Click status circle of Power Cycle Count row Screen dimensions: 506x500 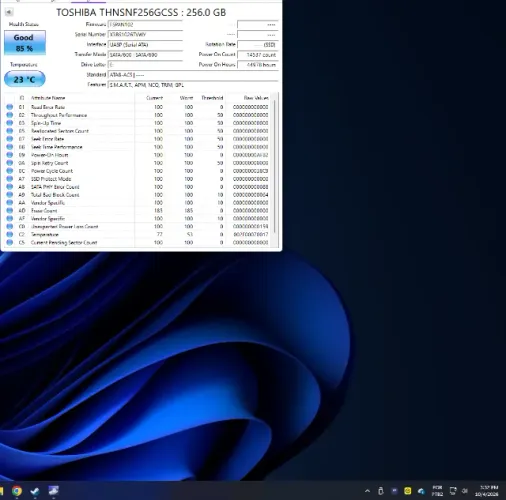10,171
